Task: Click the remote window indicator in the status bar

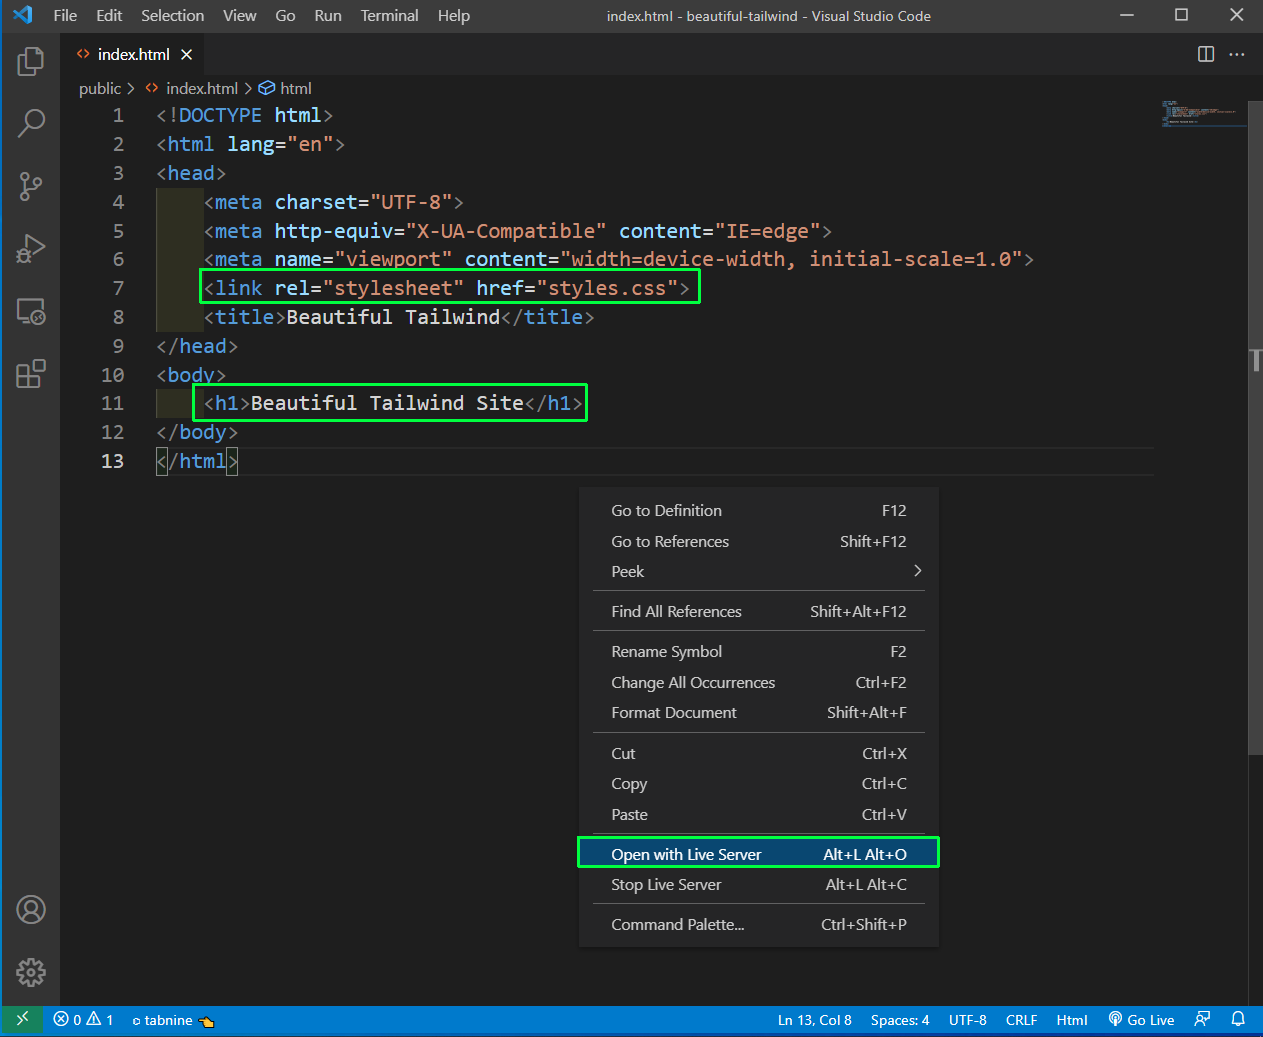Action: pyautogui.click(x=22, y=1020)
